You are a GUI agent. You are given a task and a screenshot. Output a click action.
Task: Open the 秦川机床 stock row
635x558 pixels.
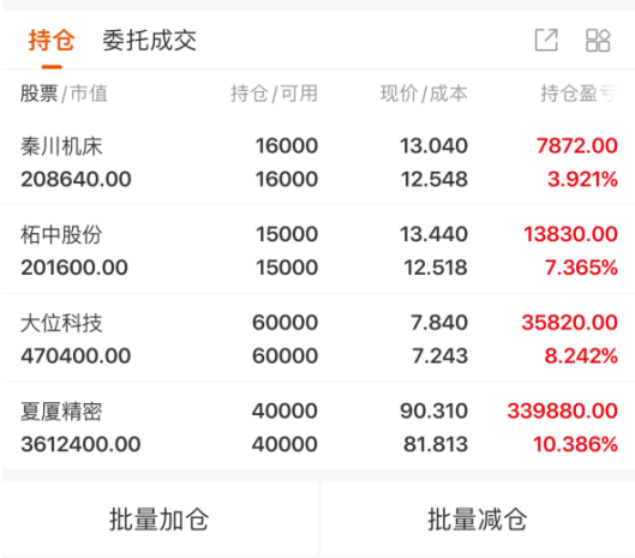[x=318, y=162]
